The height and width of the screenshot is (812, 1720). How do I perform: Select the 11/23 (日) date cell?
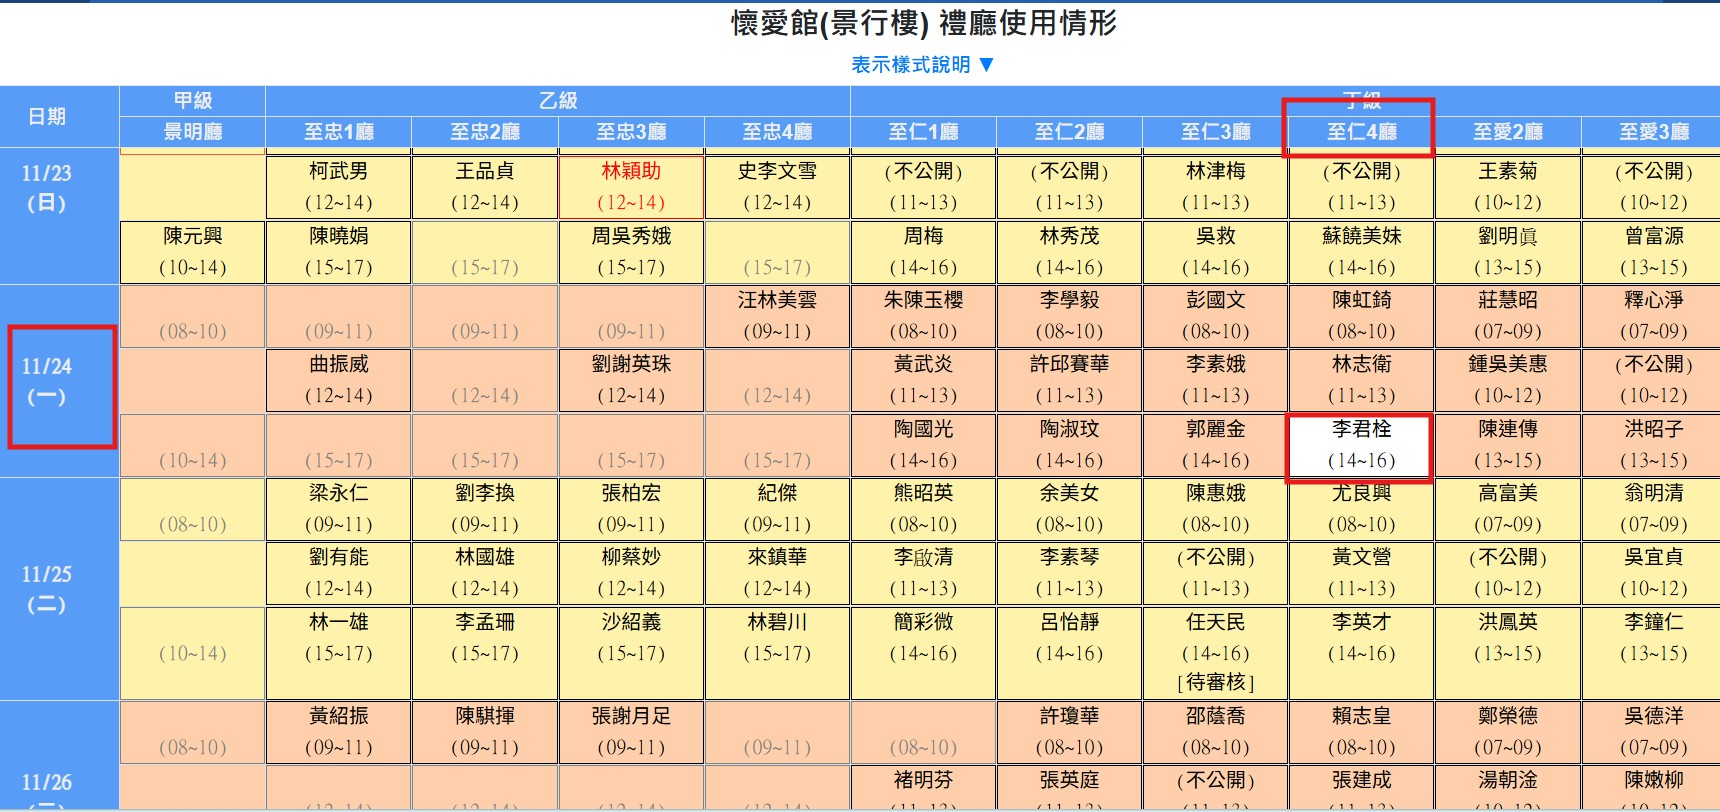click(x=47, y=187)
